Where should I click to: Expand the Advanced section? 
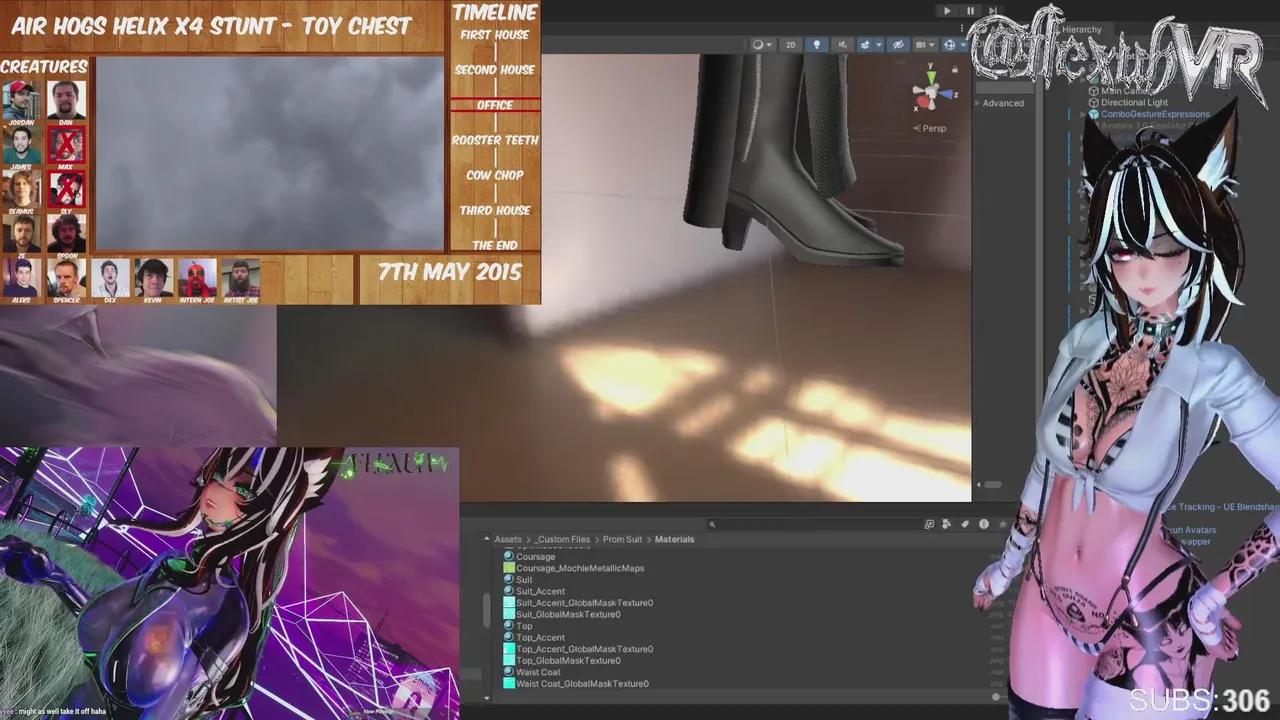point(1001,102)
